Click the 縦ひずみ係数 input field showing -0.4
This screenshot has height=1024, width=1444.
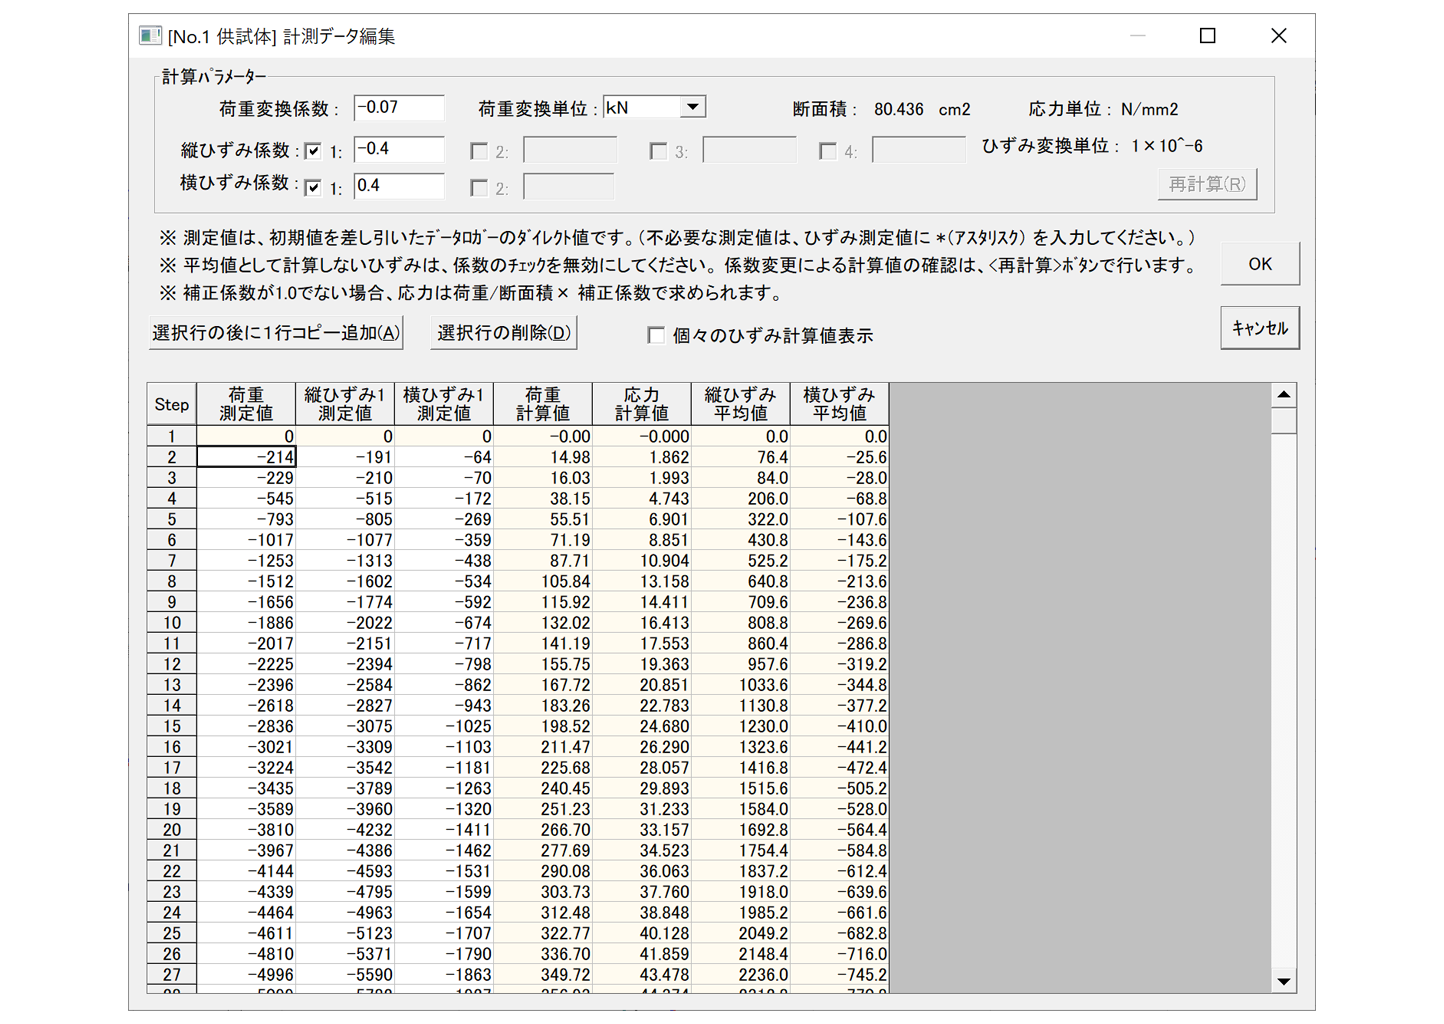[x=399, y=149]
